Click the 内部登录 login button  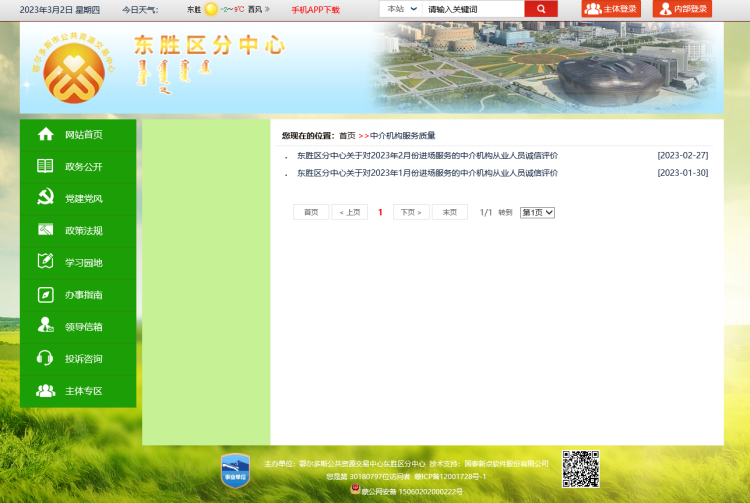[682, 9]
